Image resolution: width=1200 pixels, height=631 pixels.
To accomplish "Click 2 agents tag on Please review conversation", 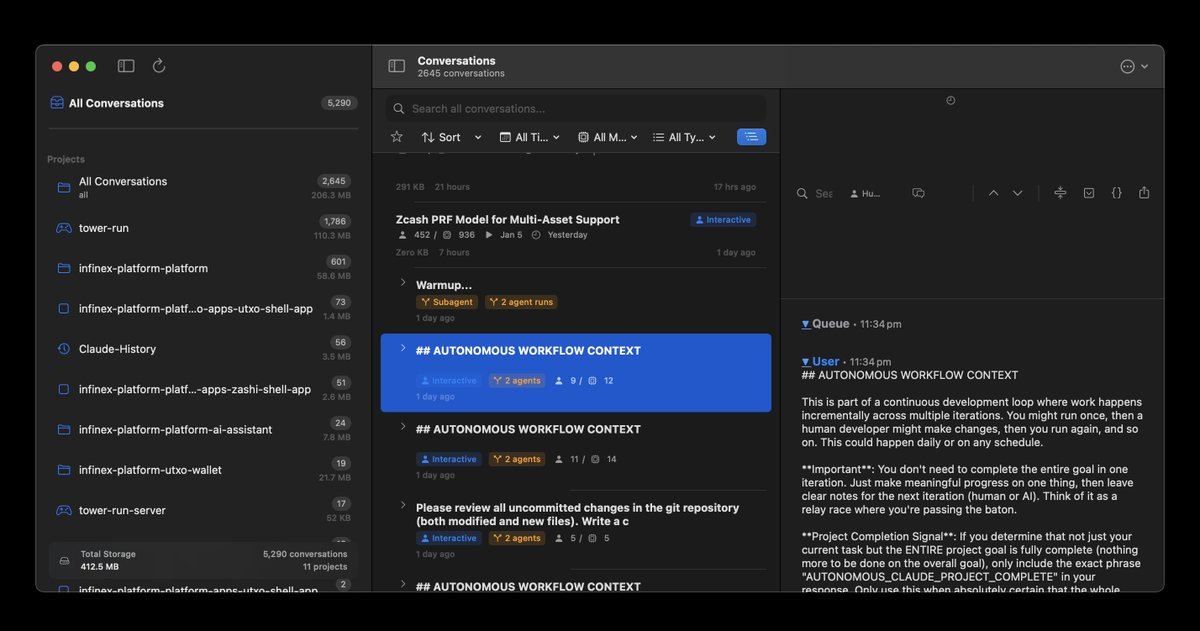I will [x=516, y=538].
